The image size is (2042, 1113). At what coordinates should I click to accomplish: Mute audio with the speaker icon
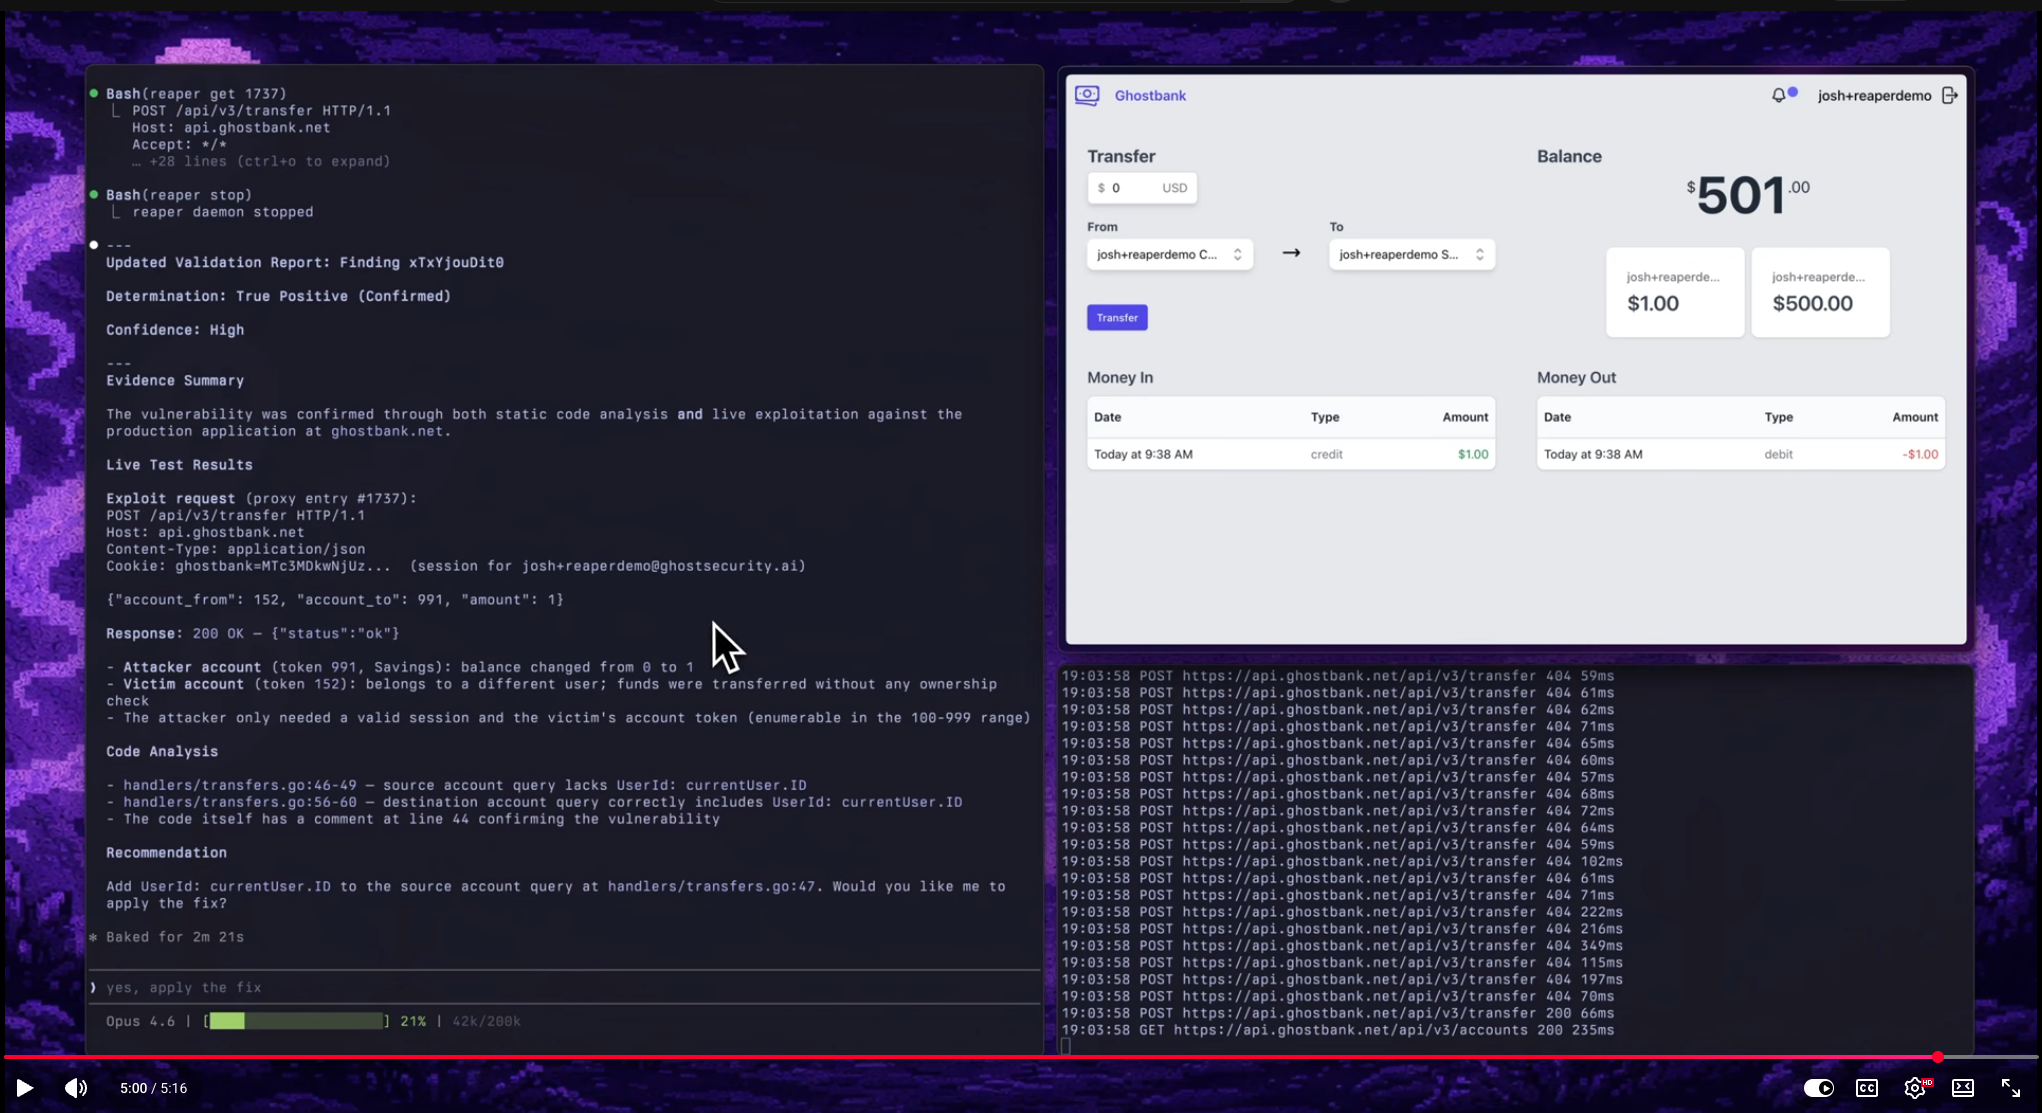(x=75, y=1088)
